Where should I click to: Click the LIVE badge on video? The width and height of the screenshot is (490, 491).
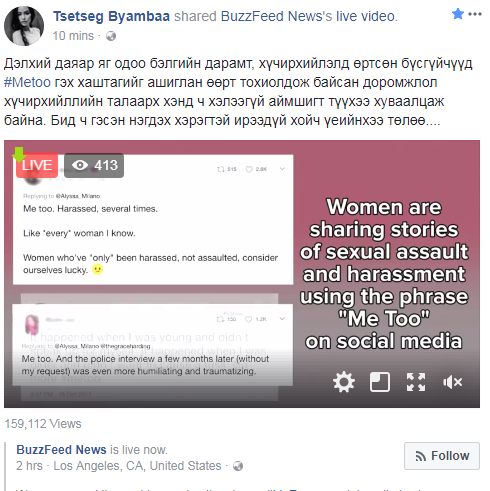[x=37, y=165]
